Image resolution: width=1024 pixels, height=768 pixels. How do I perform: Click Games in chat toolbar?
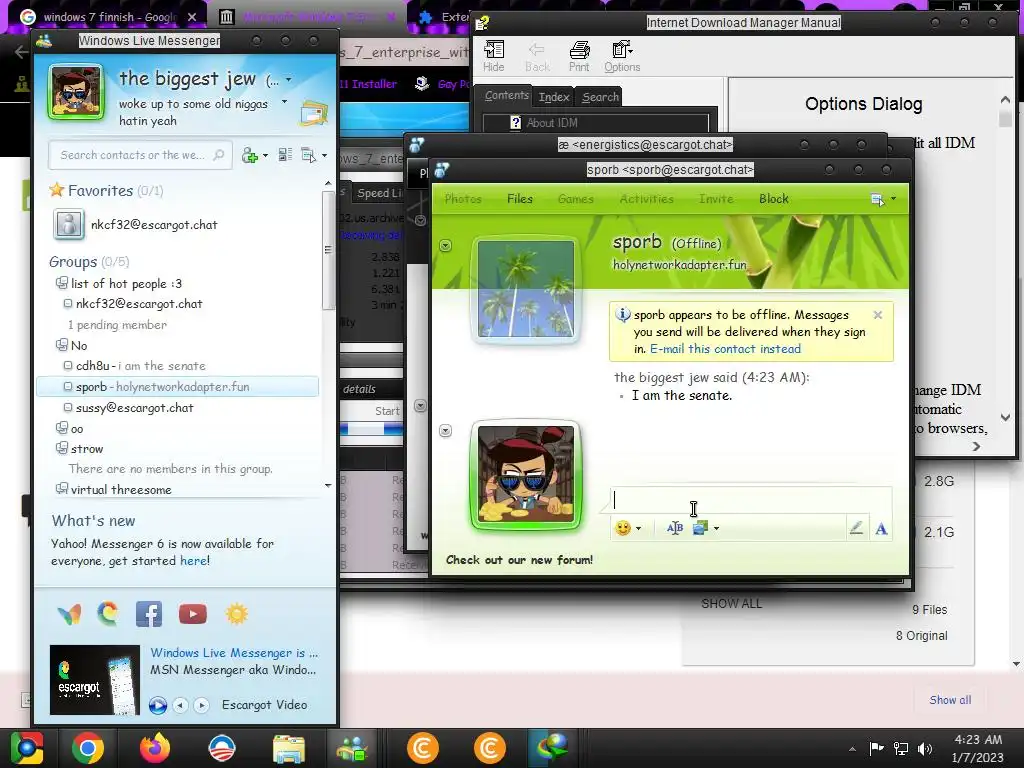(x=575, y=199)
